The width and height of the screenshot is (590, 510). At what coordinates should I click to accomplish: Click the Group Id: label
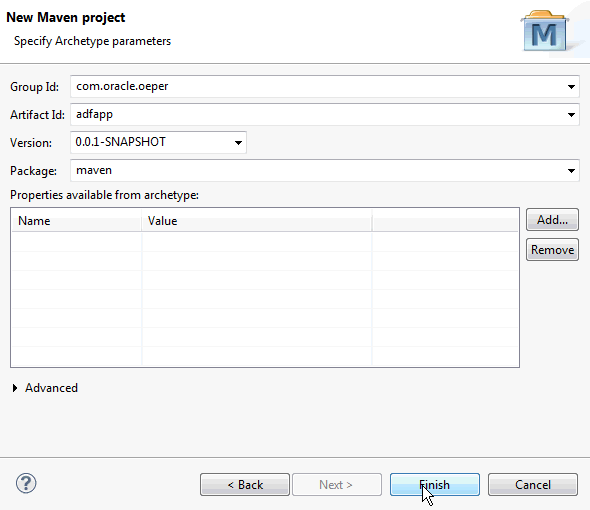pos(34,87)
